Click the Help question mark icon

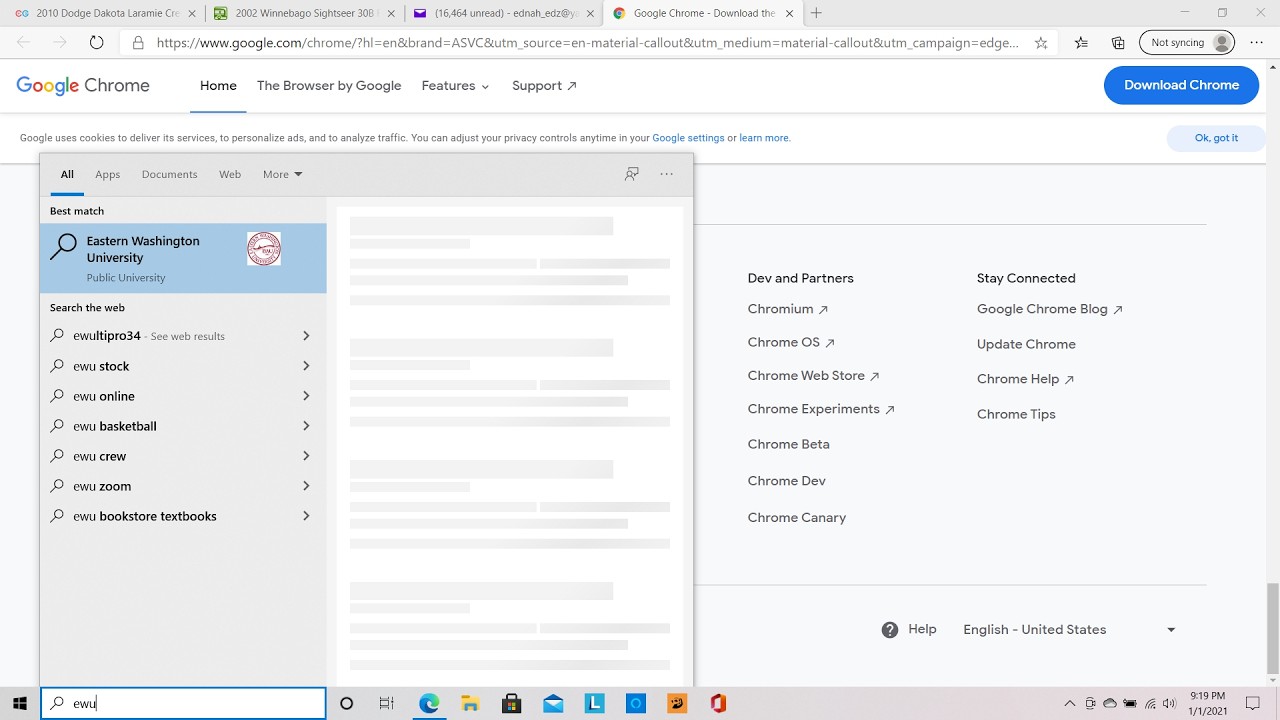tap(890, 630)
